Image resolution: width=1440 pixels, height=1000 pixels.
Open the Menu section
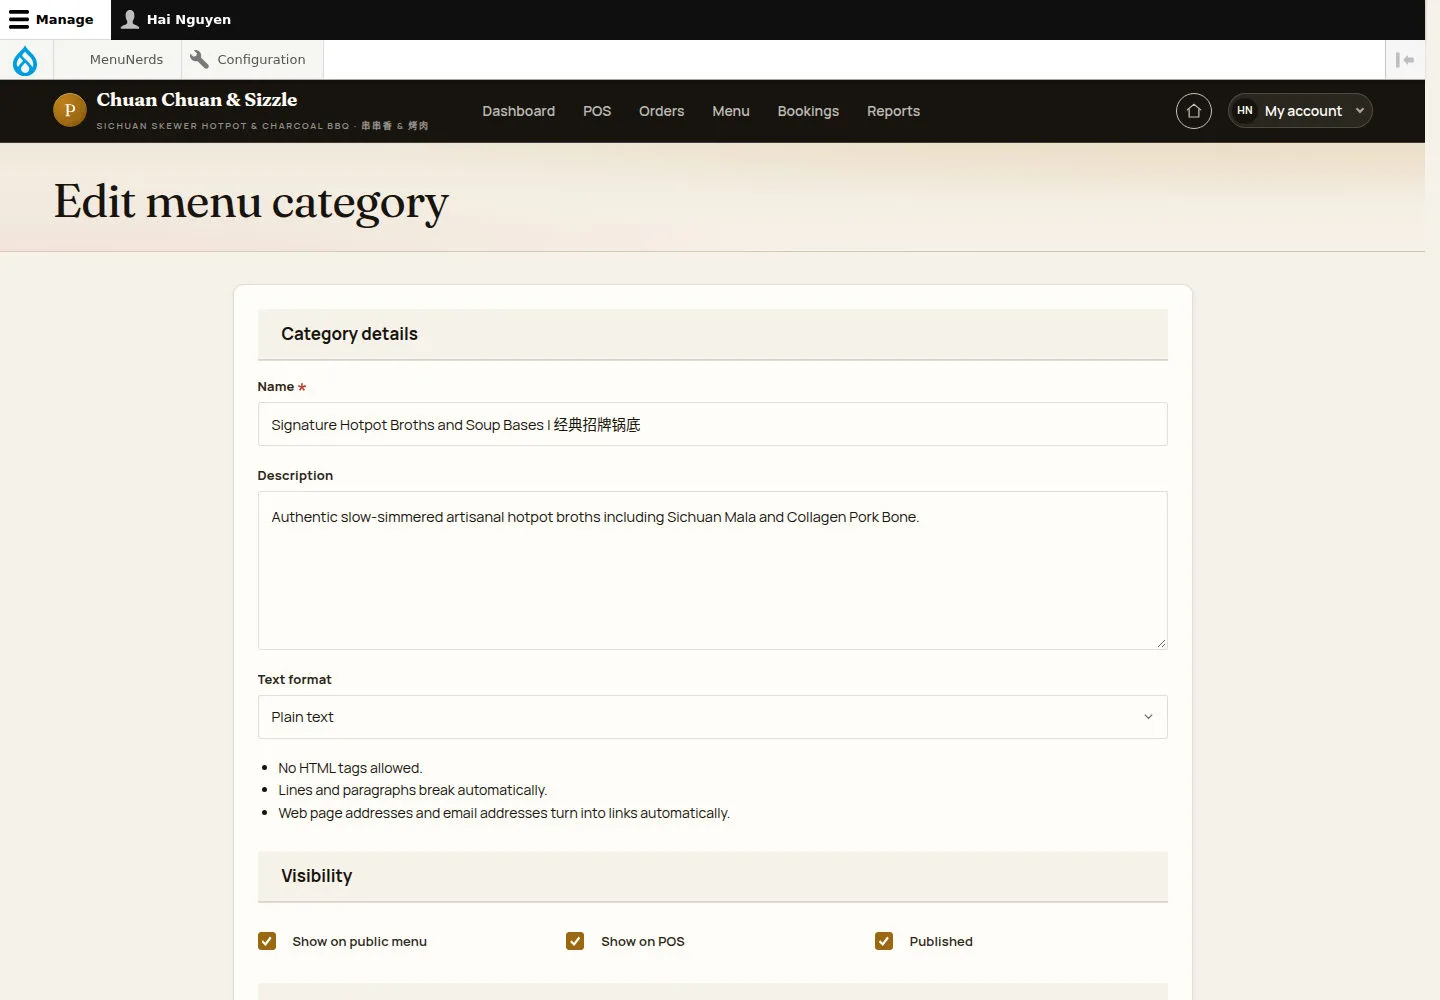pos(731,111)
